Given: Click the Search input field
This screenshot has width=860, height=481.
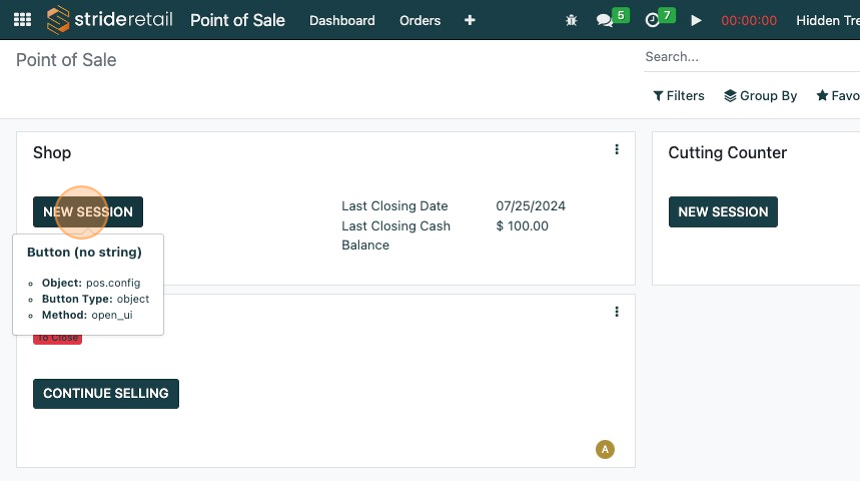Looking at the screenshot, I should pos(750,57).
